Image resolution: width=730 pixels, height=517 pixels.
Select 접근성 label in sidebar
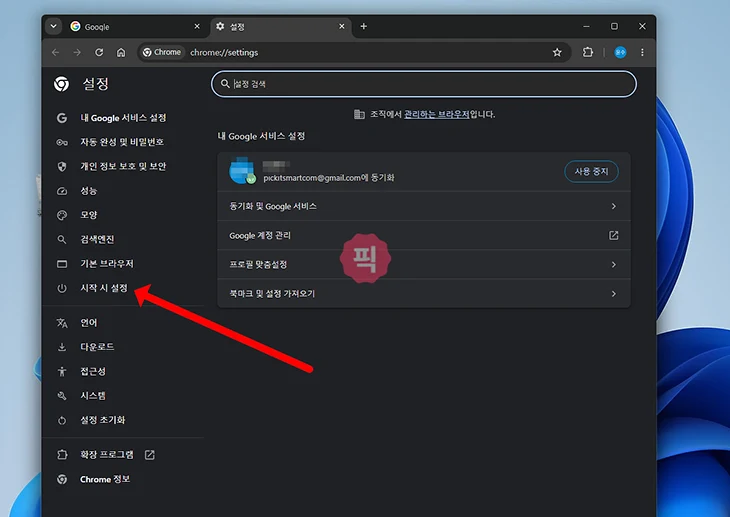point(93,371)
